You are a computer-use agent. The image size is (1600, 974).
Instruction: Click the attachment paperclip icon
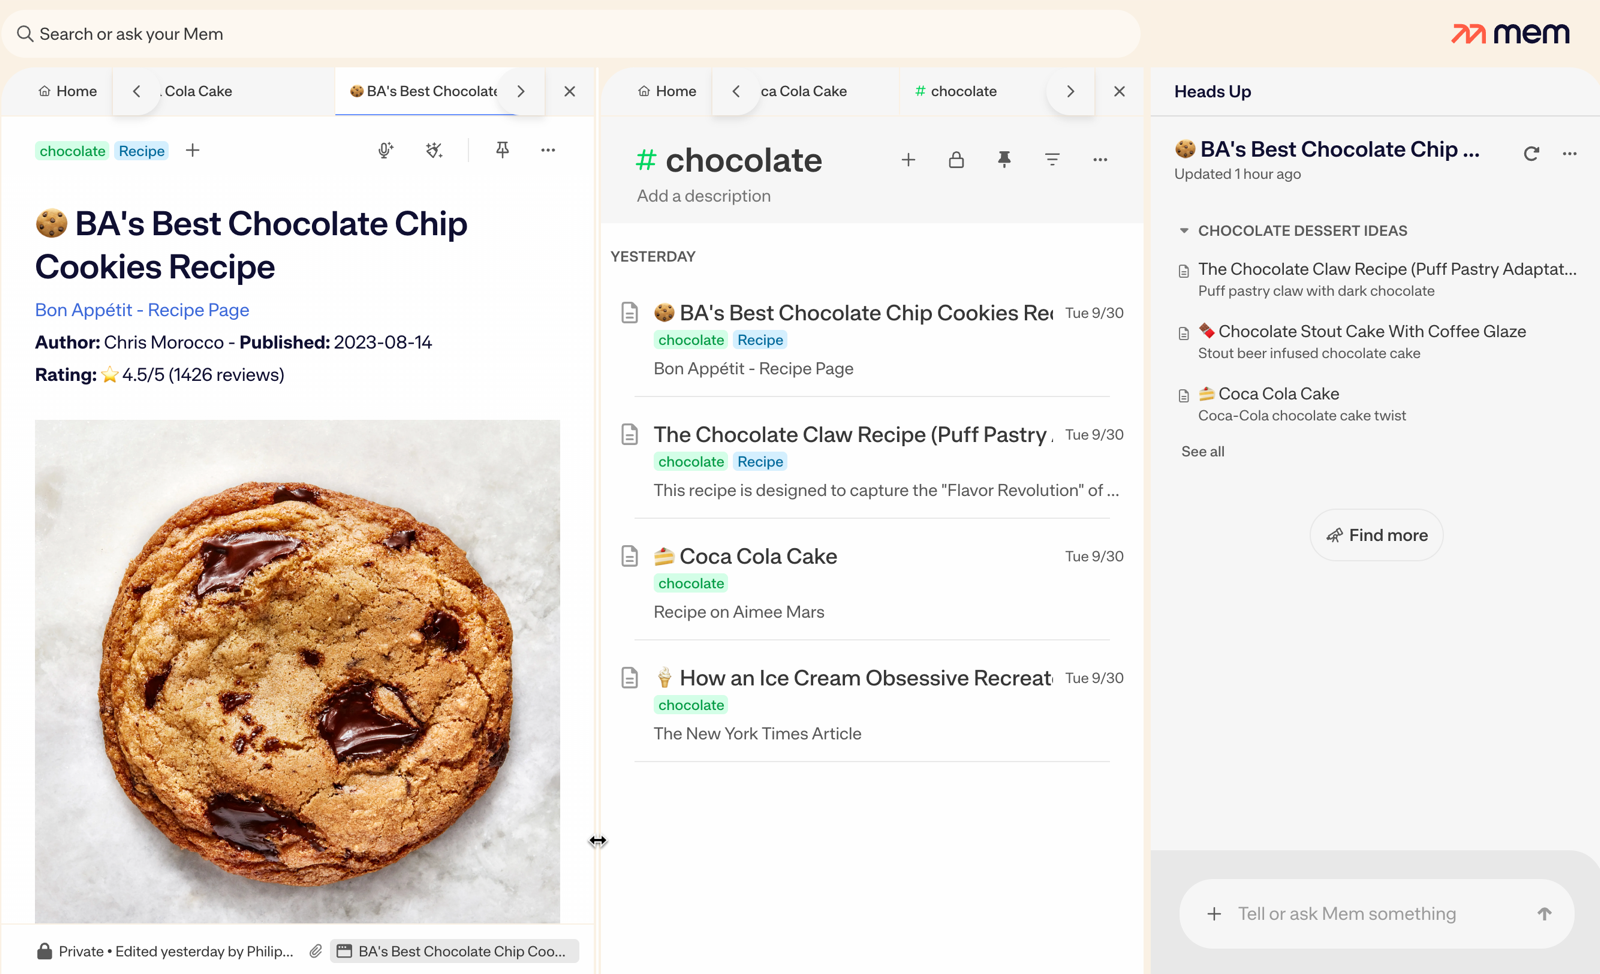click(316, 951)
